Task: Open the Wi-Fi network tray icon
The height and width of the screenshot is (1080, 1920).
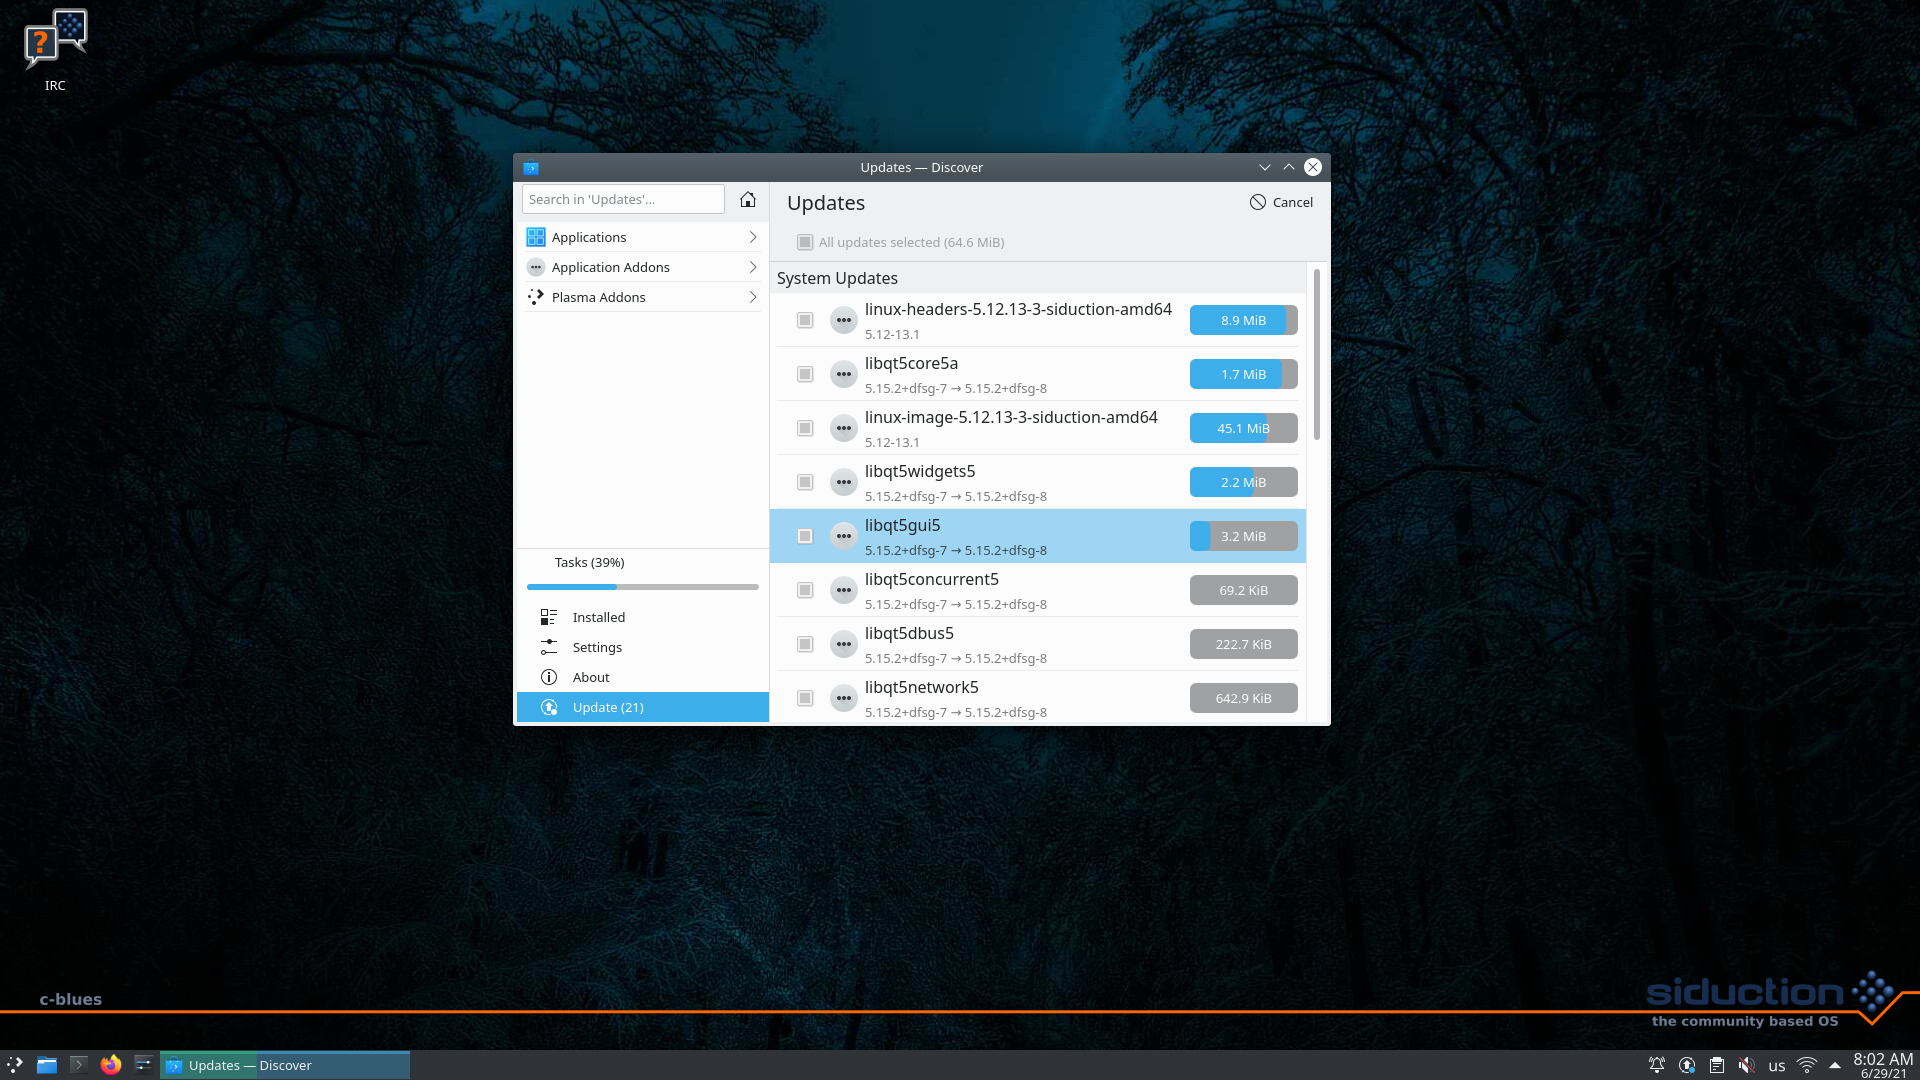Action: (1806, 1066)
